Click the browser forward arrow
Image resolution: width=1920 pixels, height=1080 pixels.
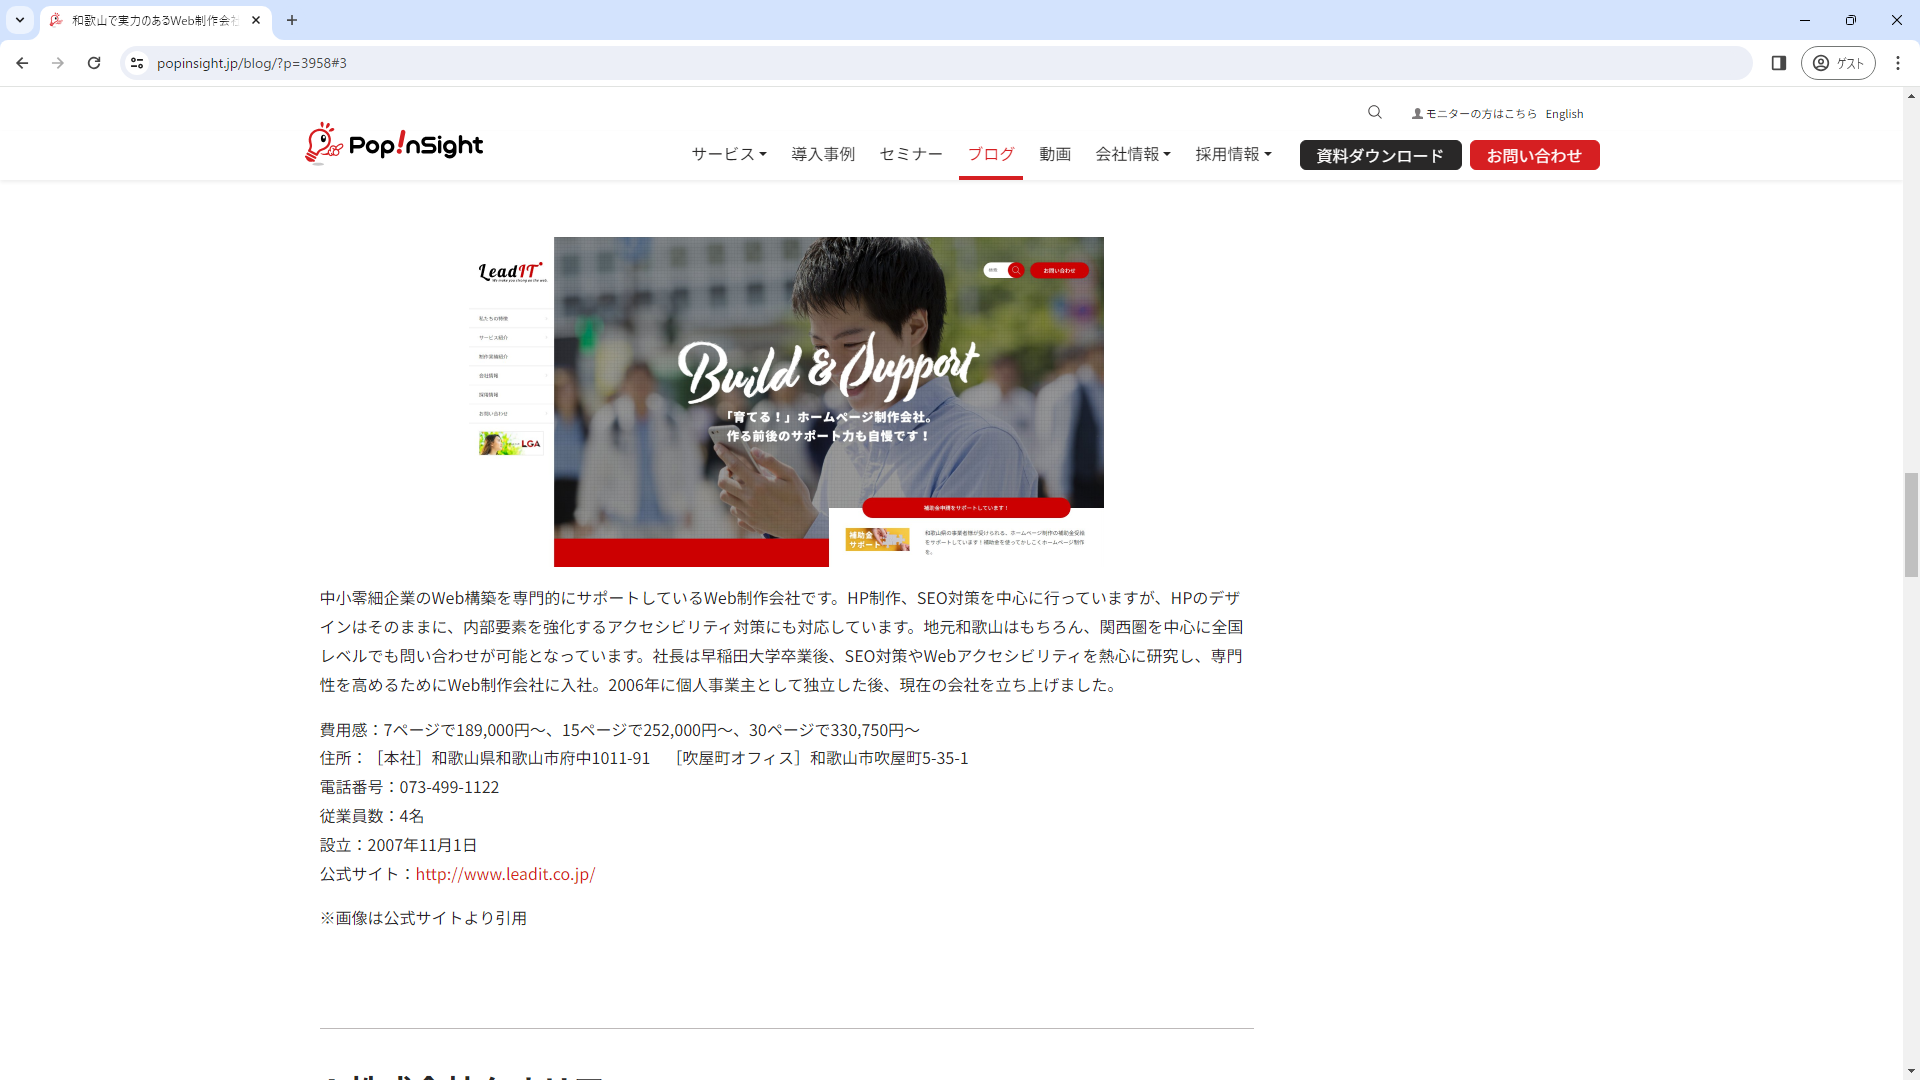(58, 63)
